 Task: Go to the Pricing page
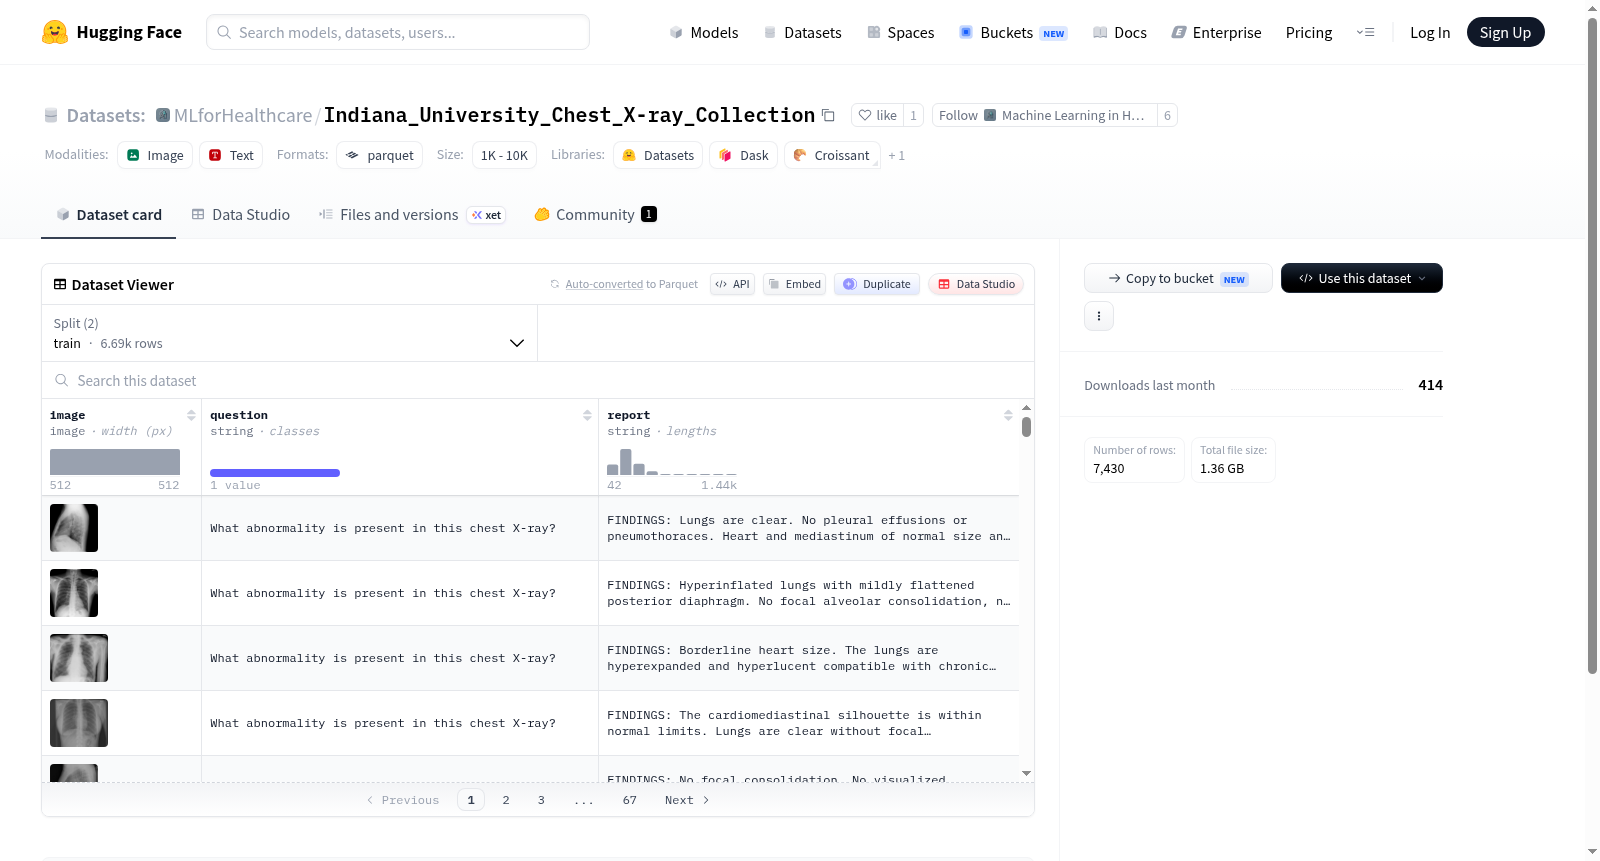coord(1309,33)
